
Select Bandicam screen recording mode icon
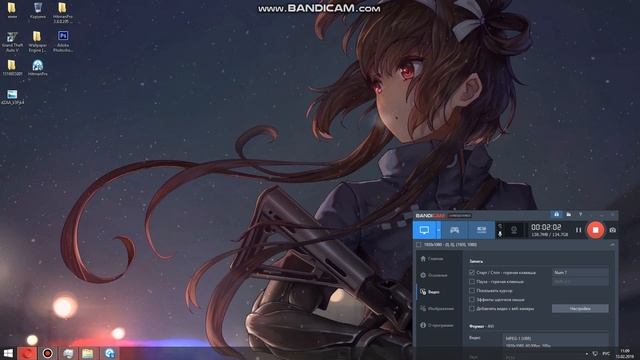coord(424,230)
